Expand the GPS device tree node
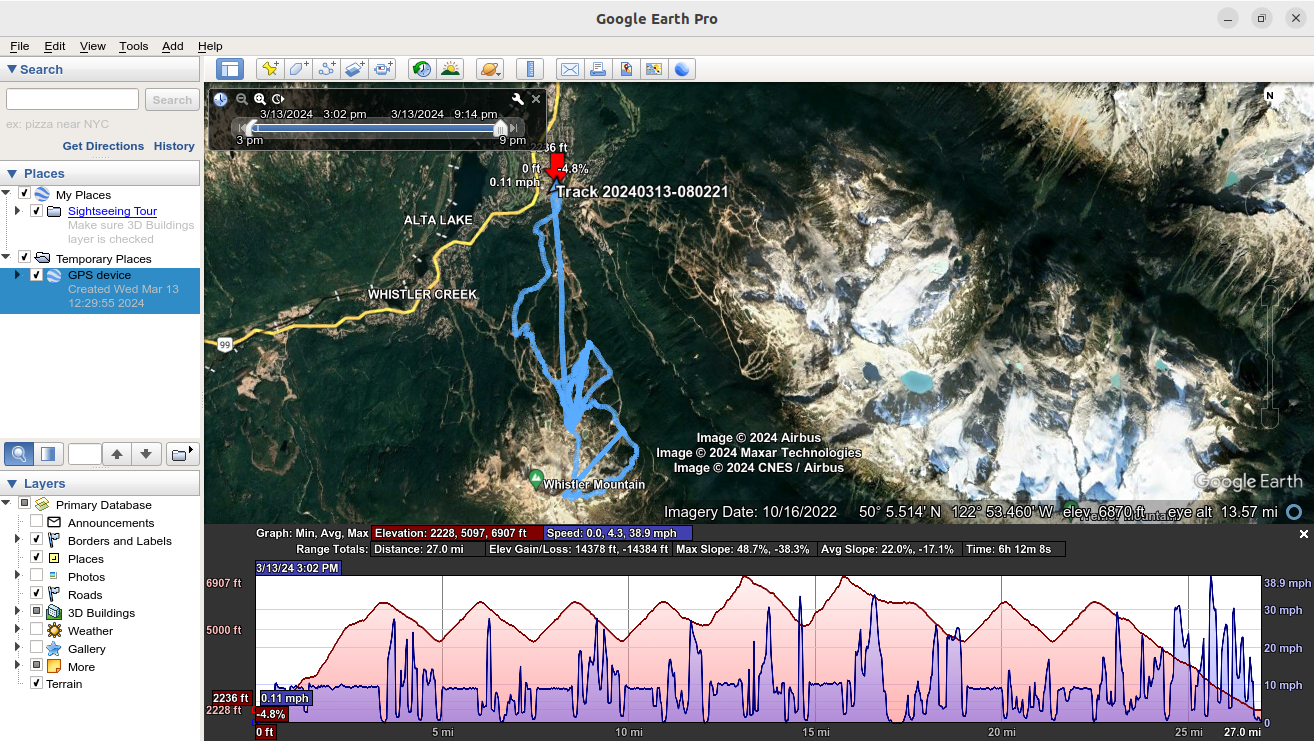Viewport: 1314px width, 741px height. (x=17, y=275)
